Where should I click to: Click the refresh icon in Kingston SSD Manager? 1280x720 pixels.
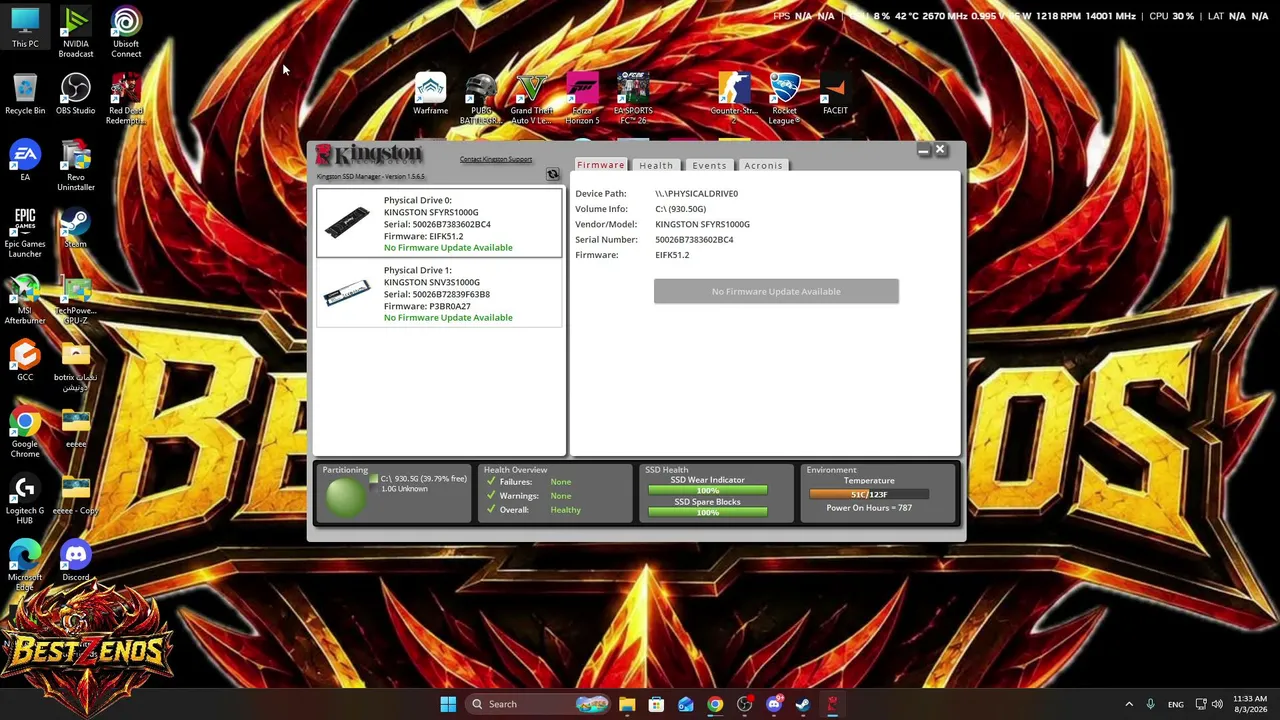click(x=552, y=175)
